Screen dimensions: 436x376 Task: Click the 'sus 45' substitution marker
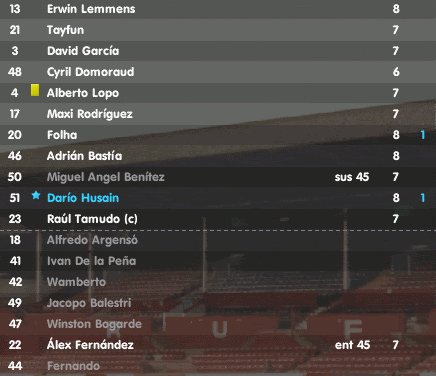coord(352,177)
